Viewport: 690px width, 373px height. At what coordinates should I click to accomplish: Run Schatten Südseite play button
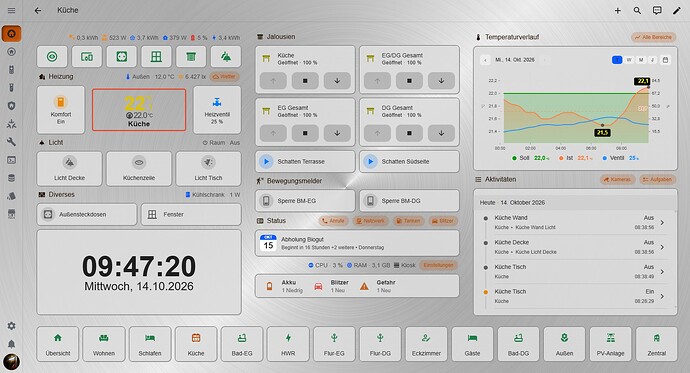pos(371,161)
